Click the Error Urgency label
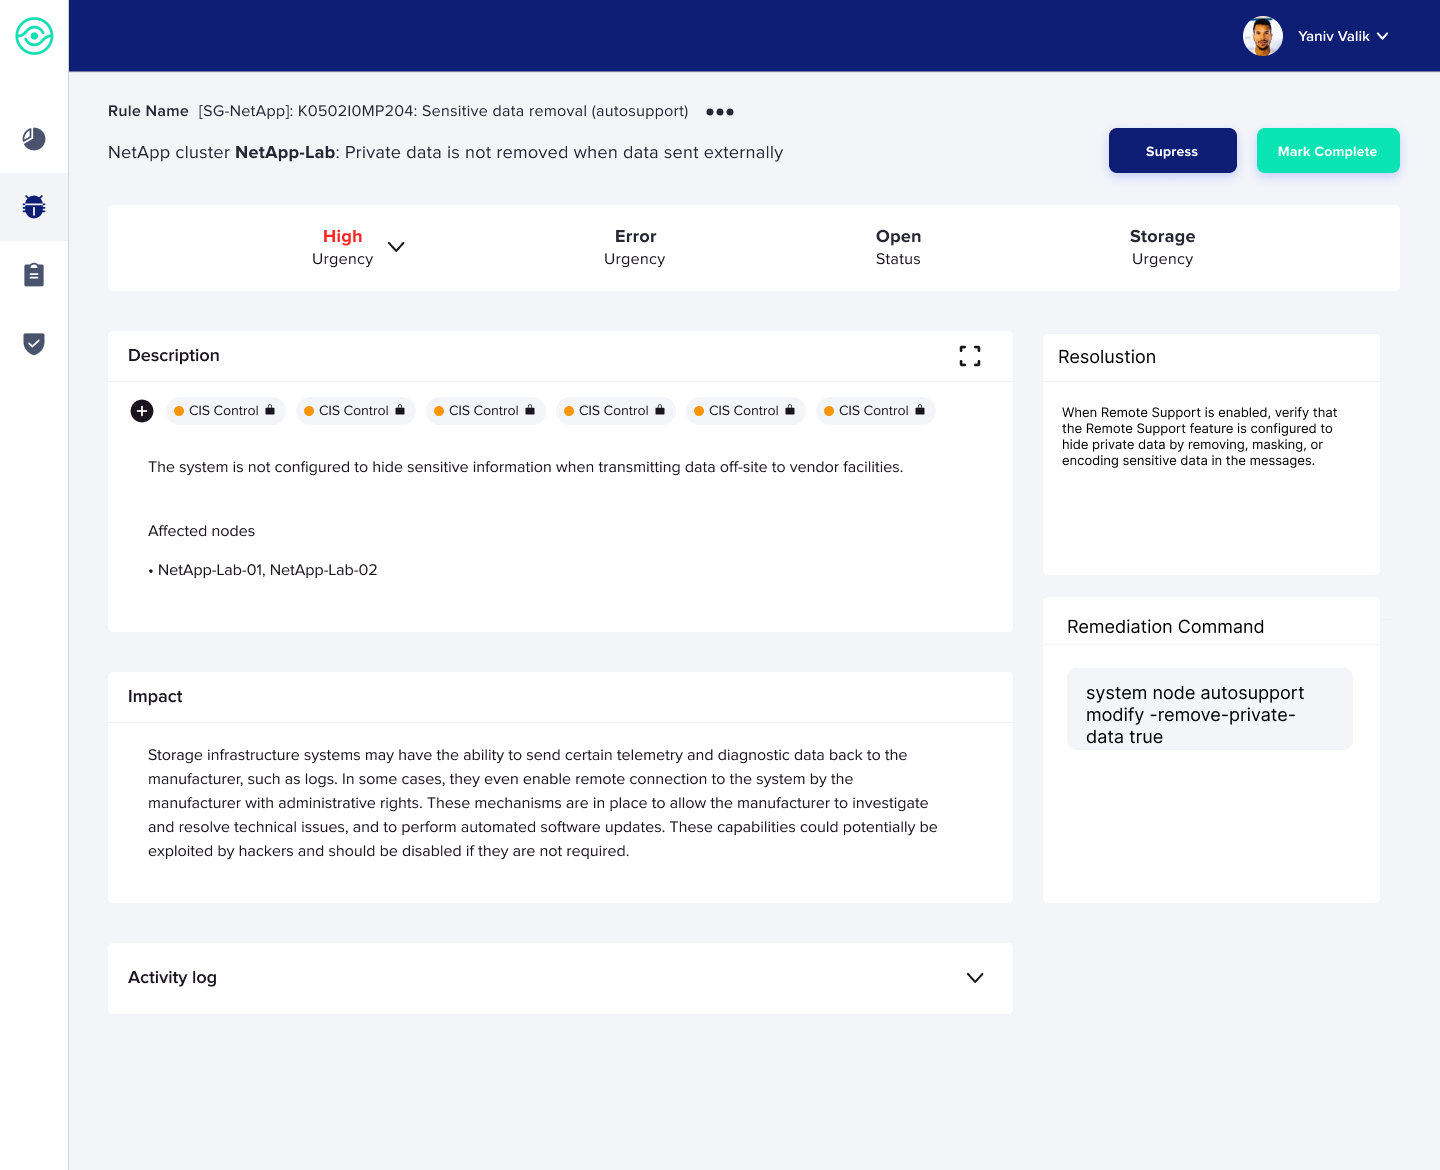This screenshot has width=1440, height=1170. pyautogui.click(x=635, y=247)
